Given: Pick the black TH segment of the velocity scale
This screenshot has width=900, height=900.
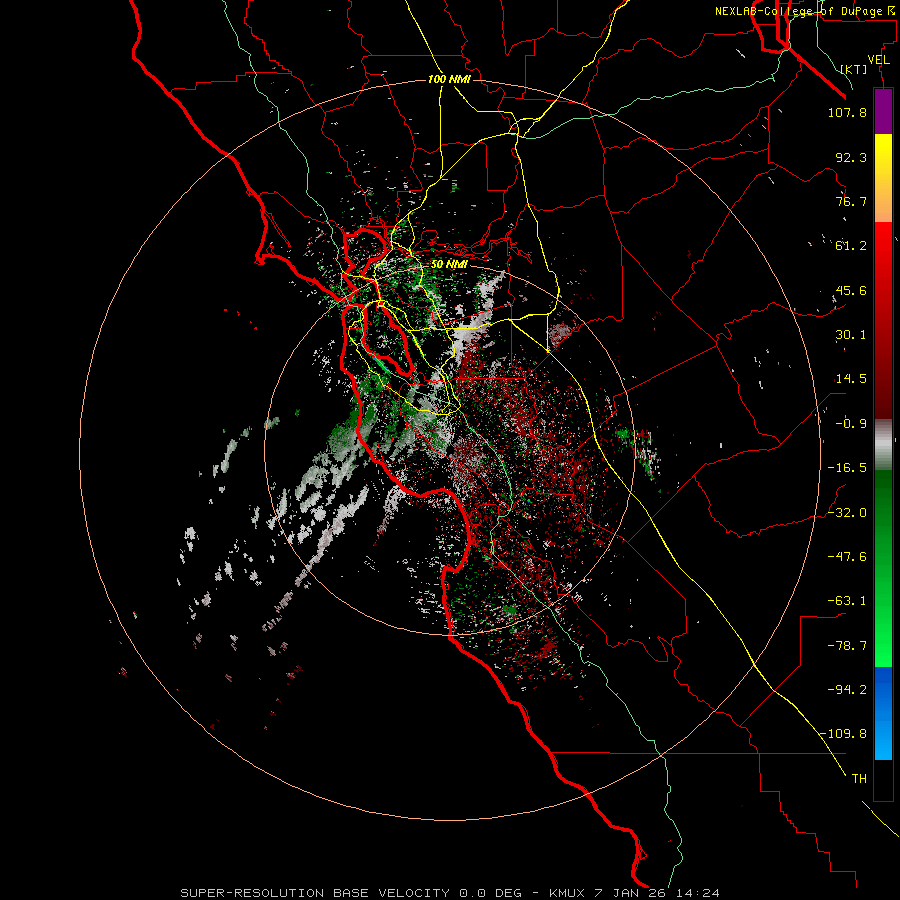Looking at the screenshot, I should pyautogui.click(x=883, y=779).
